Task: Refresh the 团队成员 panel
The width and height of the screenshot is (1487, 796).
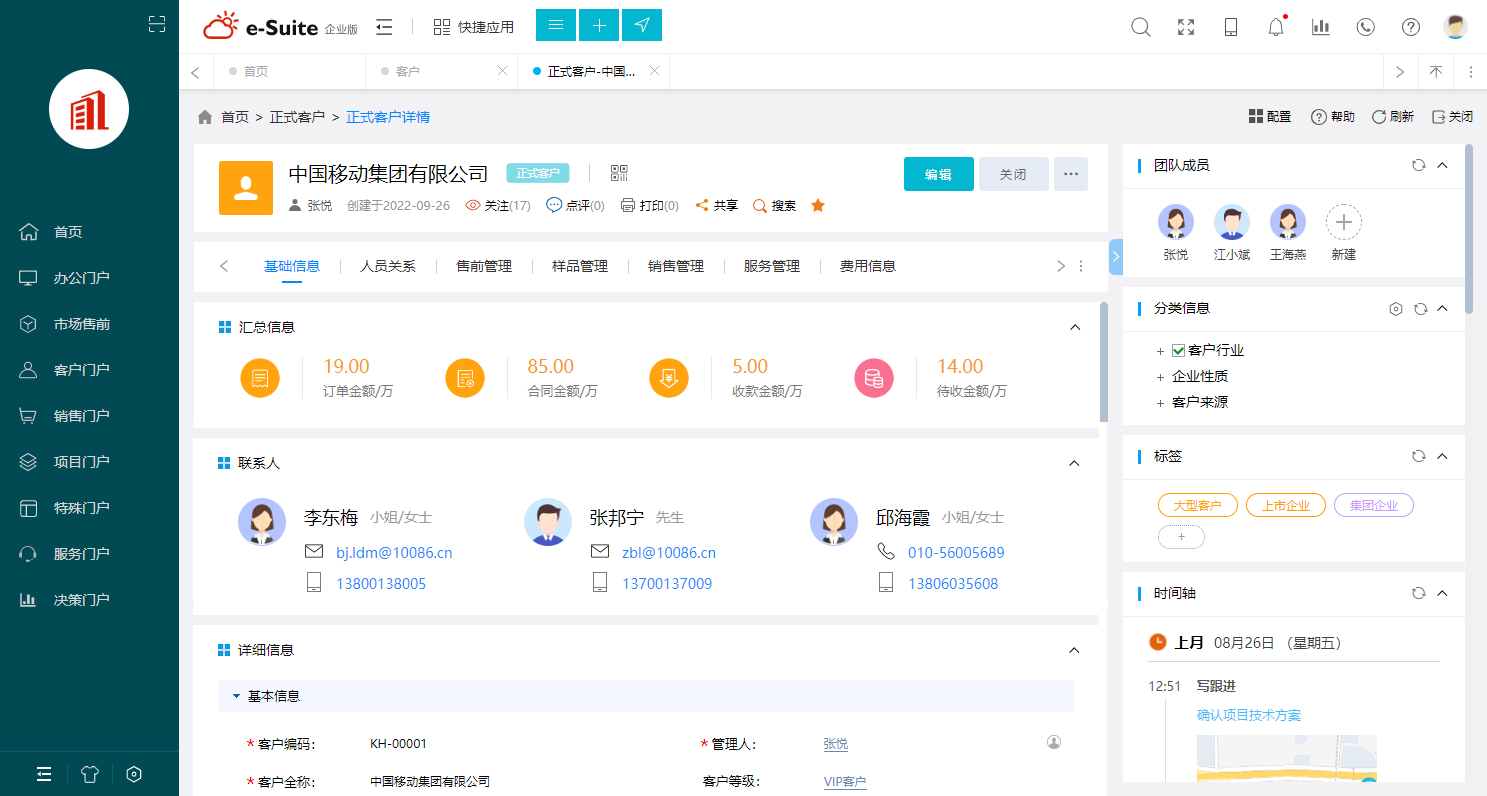Action: click(x=1418, y=165)
